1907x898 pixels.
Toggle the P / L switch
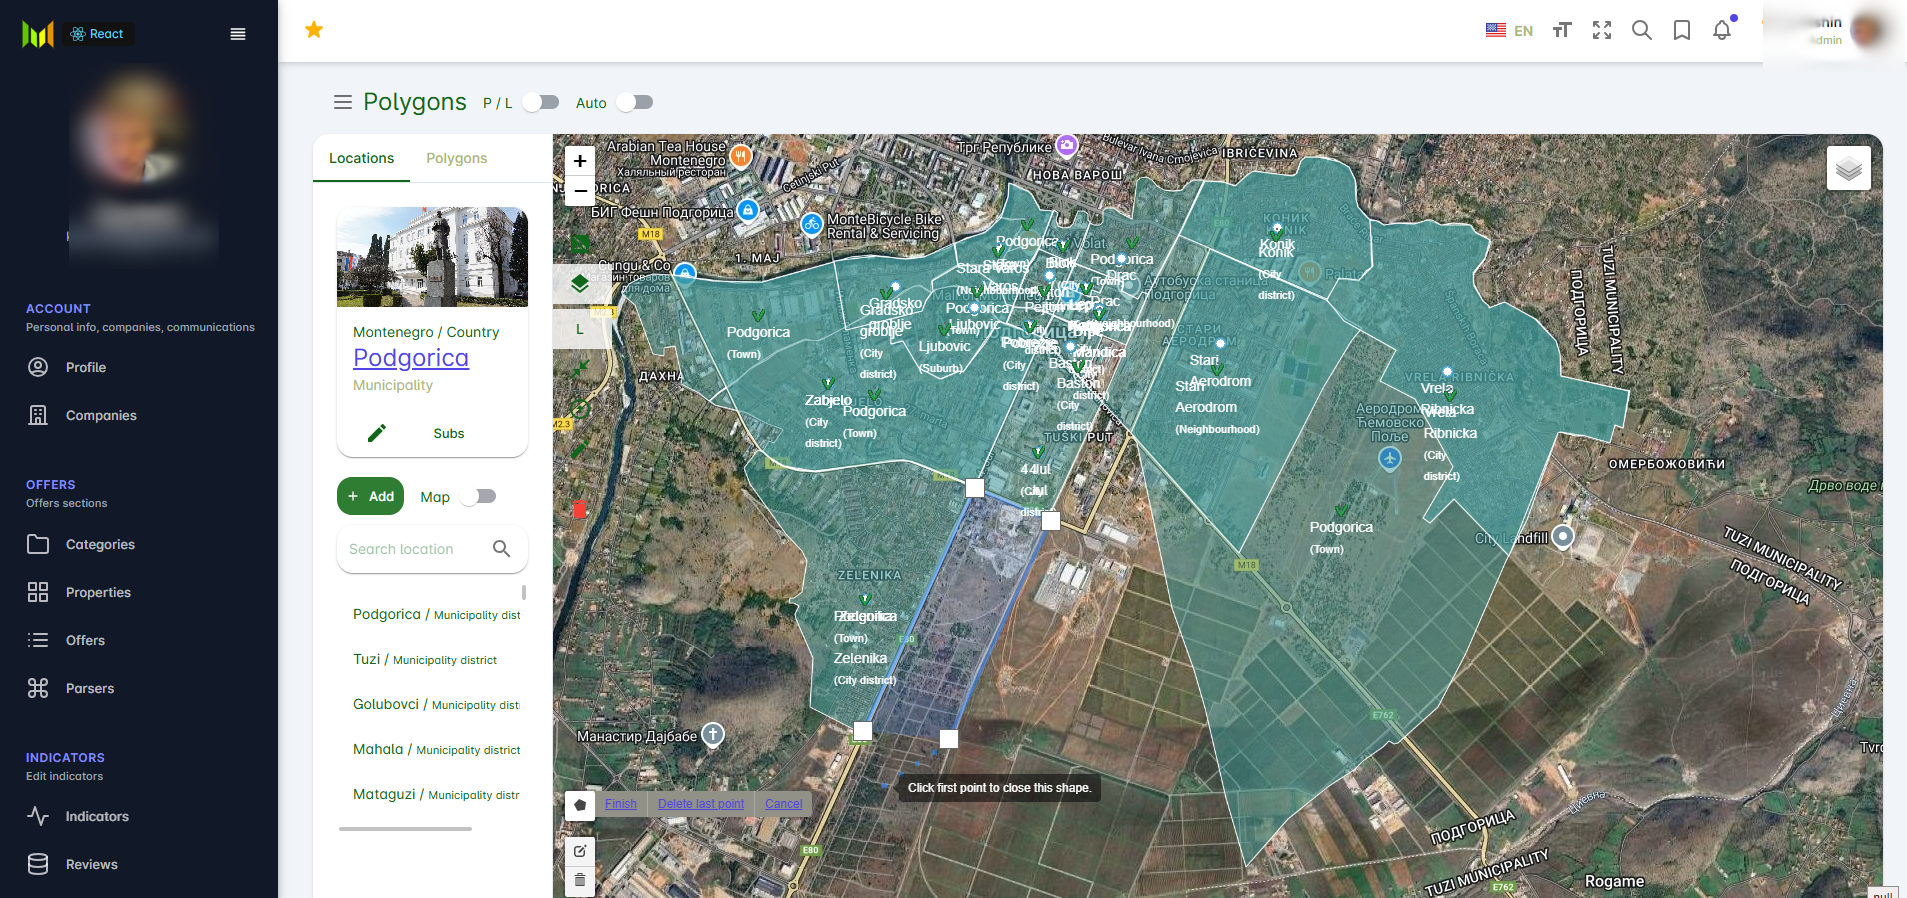pos(541,102)
